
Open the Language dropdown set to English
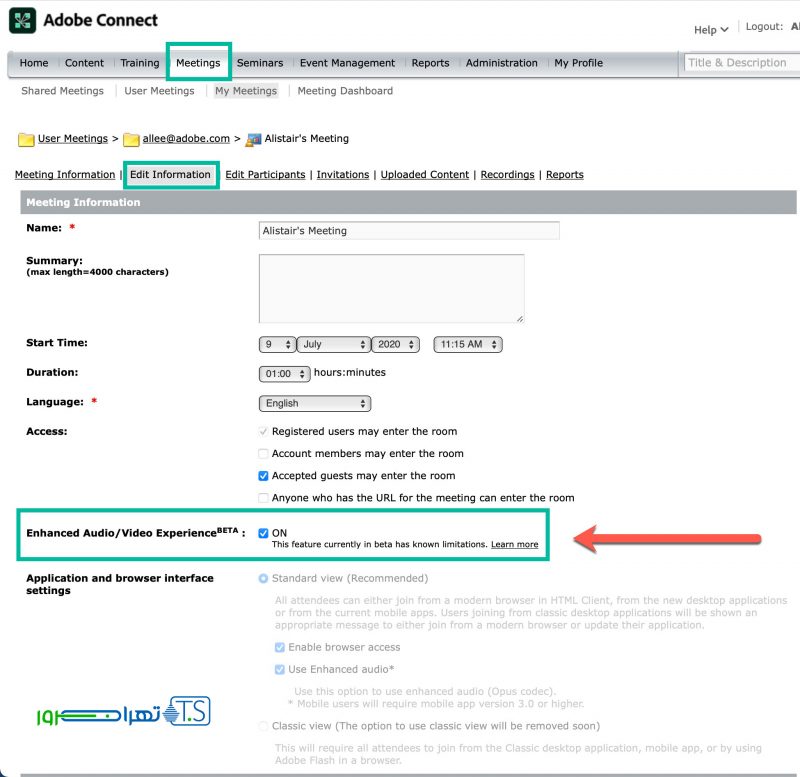(315, 403)
